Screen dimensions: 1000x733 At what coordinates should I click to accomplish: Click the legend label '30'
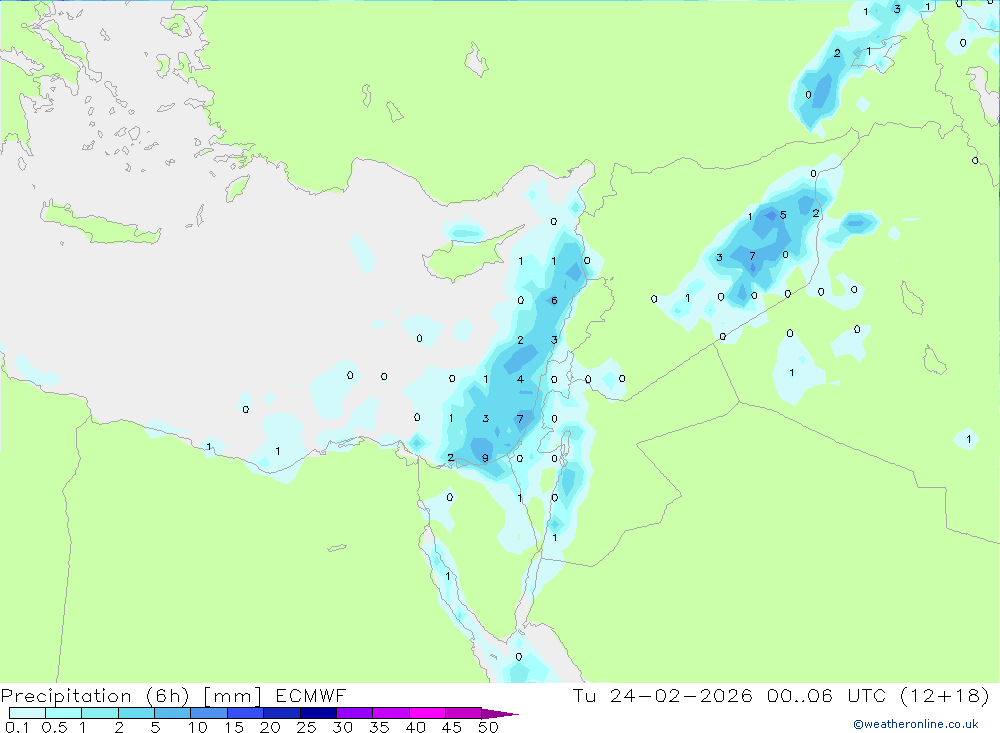coord(342,727)
